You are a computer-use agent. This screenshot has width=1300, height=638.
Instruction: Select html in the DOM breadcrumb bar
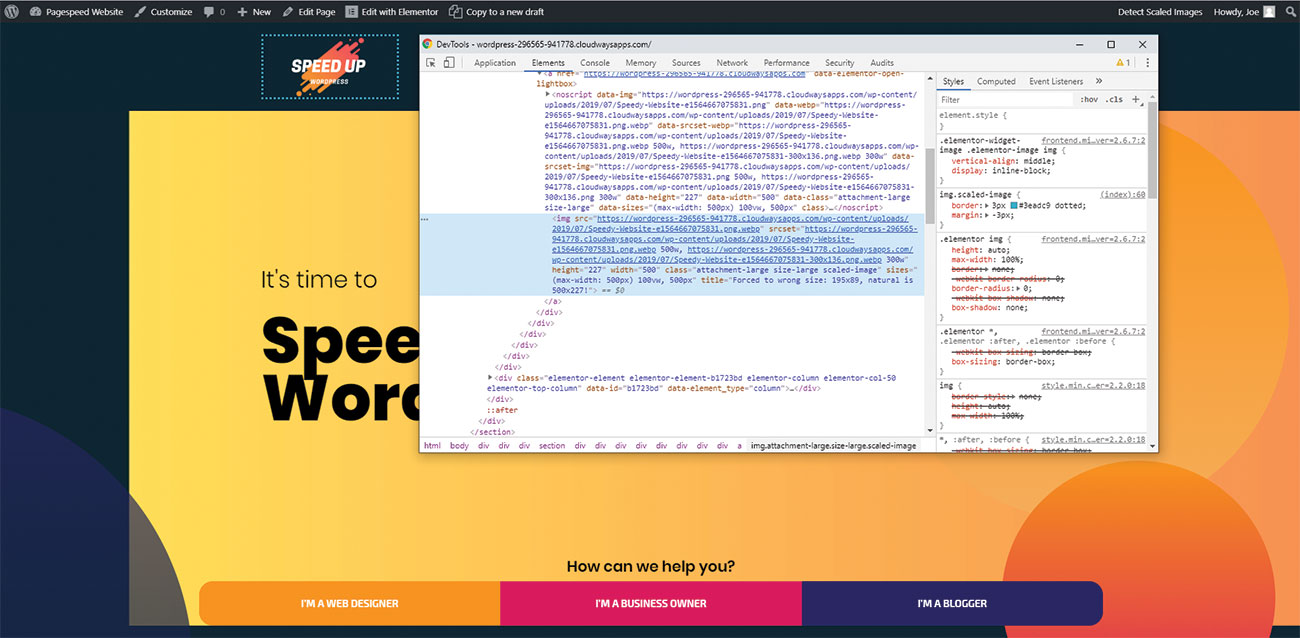(x=432, y=446)
